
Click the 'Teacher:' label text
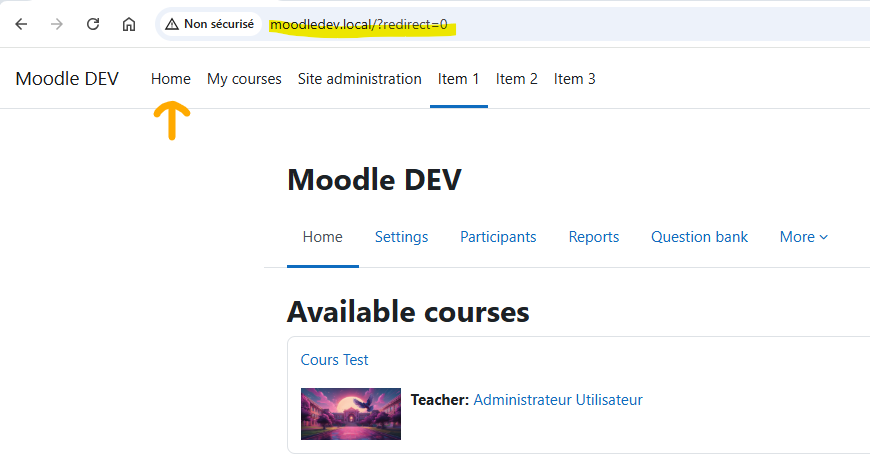point(439,400)
